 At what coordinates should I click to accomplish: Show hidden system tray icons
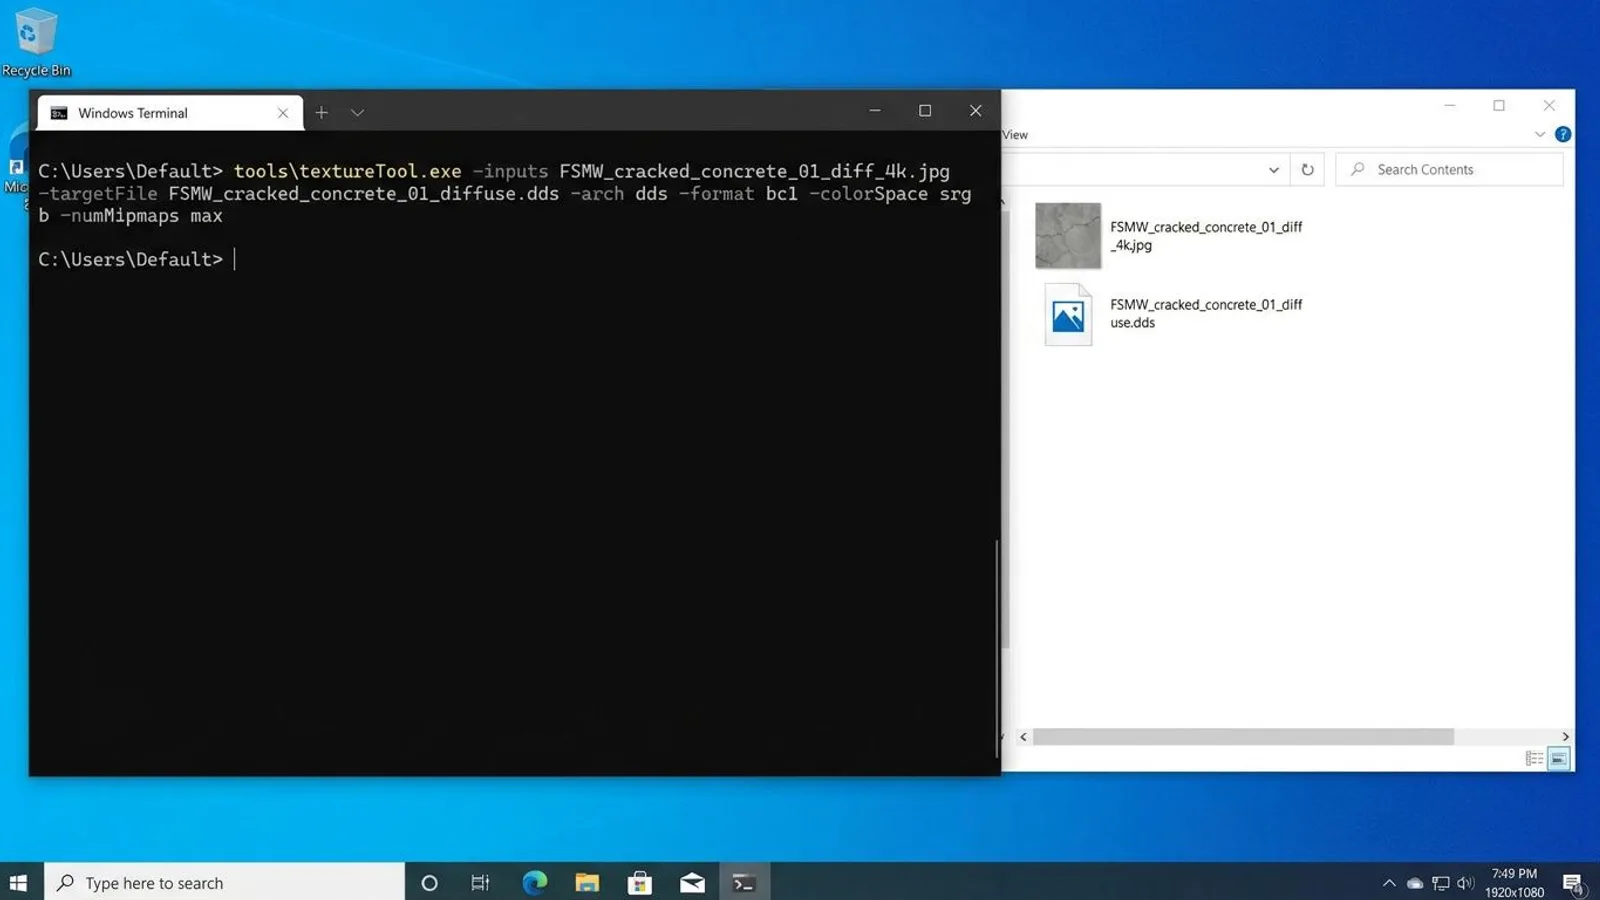point(1389,883)
